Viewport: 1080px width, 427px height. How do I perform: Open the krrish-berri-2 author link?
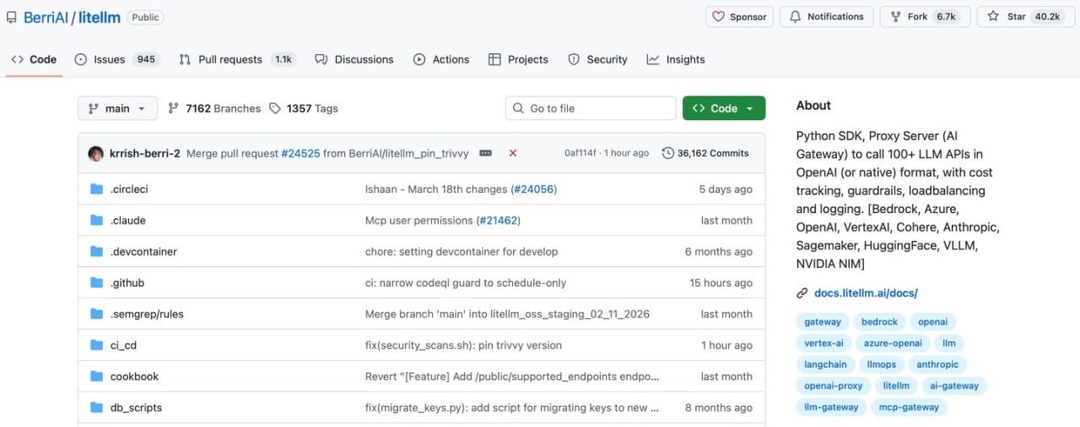point(145,154)
